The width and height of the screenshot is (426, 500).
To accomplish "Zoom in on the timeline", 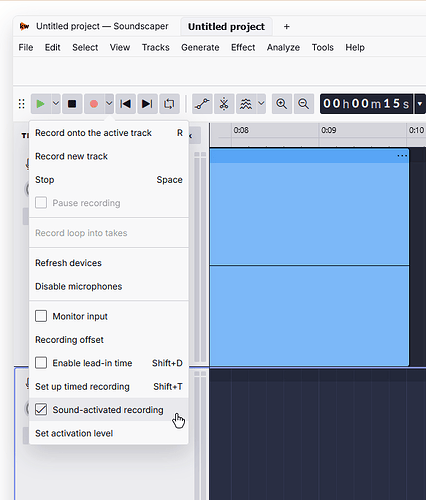I will [282, 104].
